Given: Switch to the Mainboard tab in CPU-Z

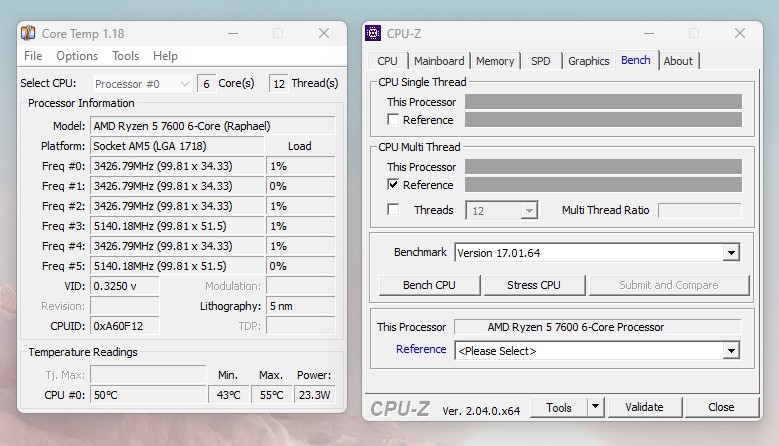Looking at the screenshot, I should (439, 61).
